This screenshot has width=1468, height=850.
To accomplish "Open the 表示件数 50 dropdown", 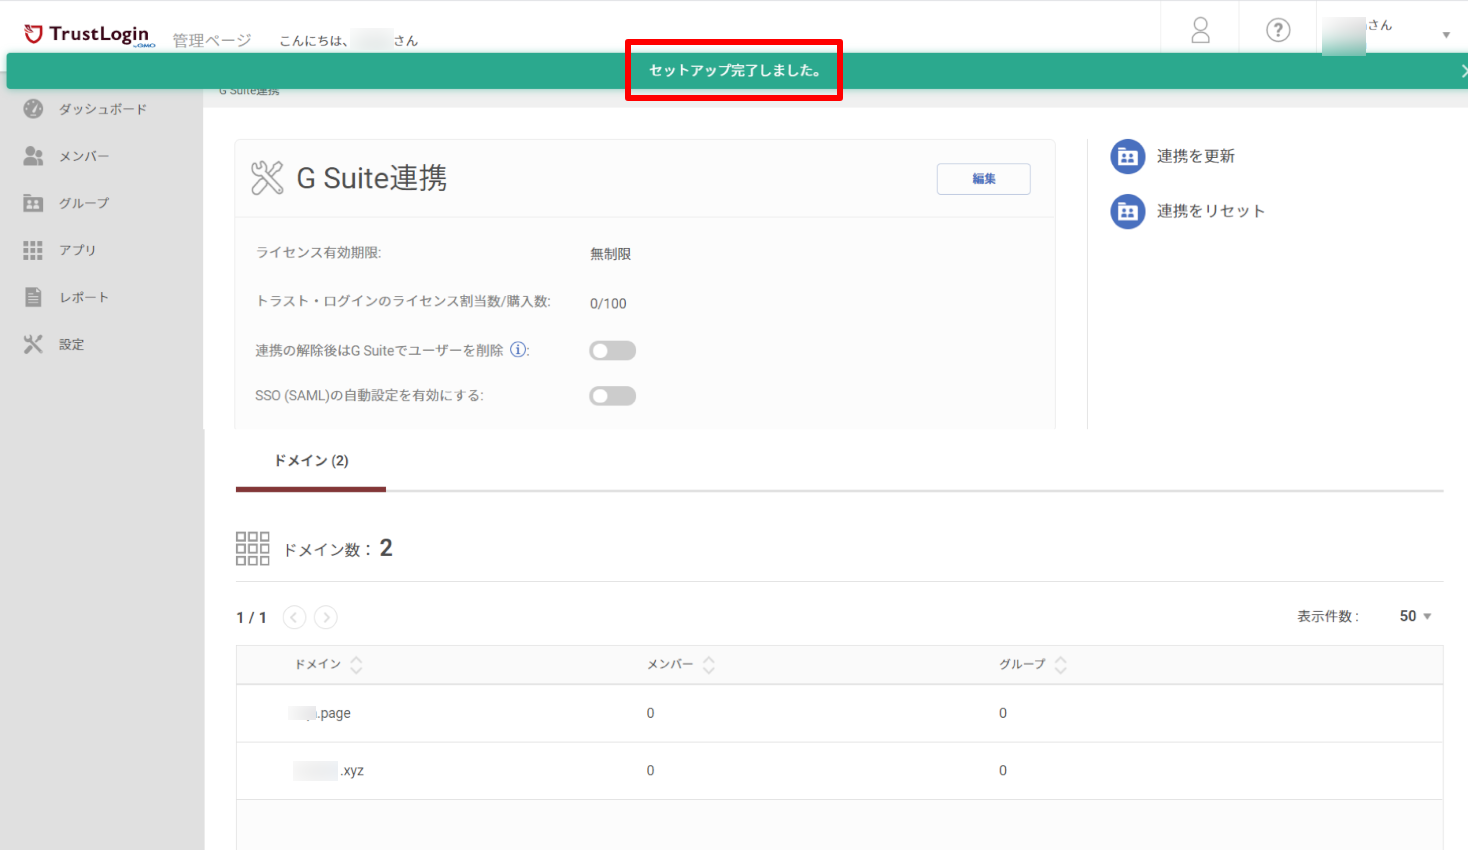I will click(1415, 616).
